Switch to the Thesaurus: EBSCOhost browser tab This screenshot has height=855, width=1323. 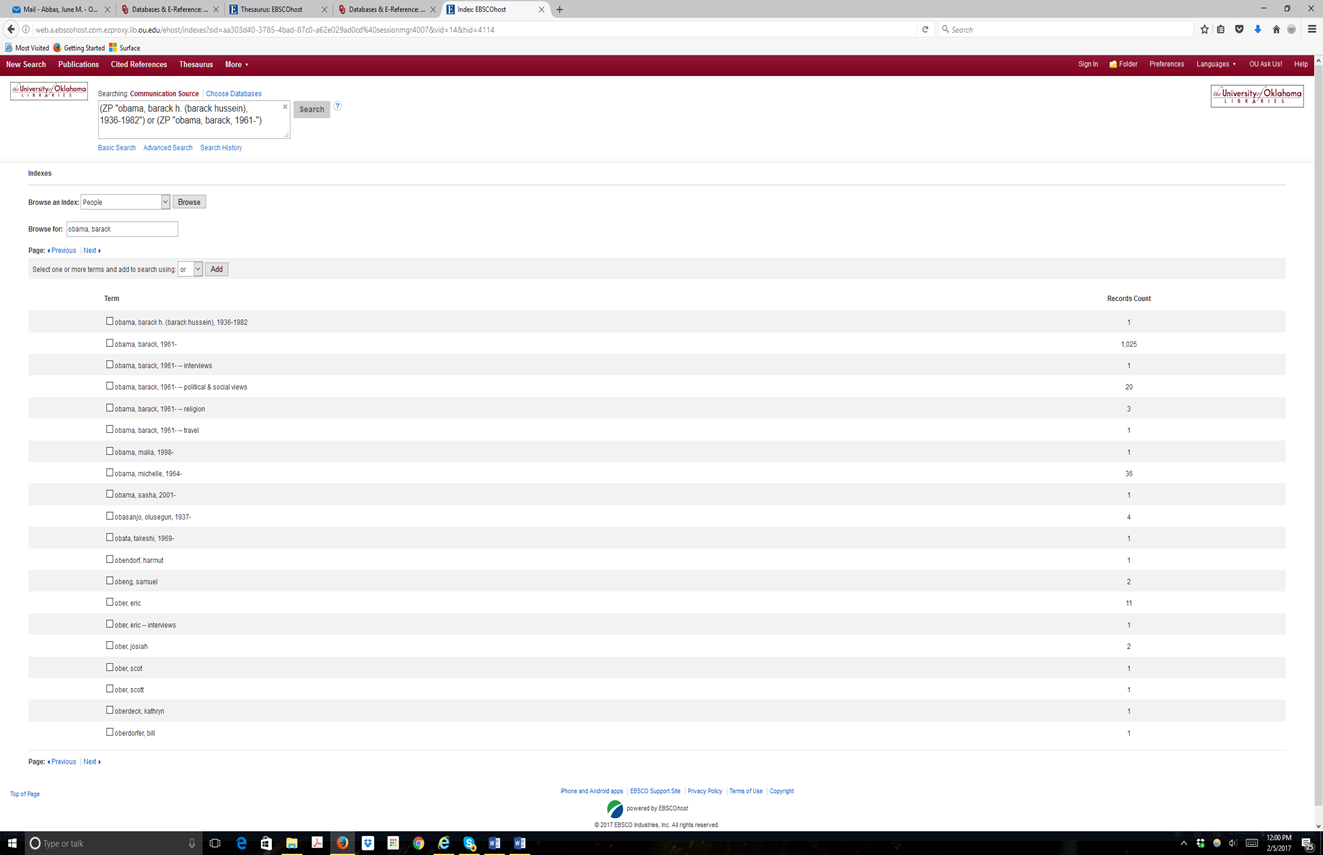(x=272, y=9)
